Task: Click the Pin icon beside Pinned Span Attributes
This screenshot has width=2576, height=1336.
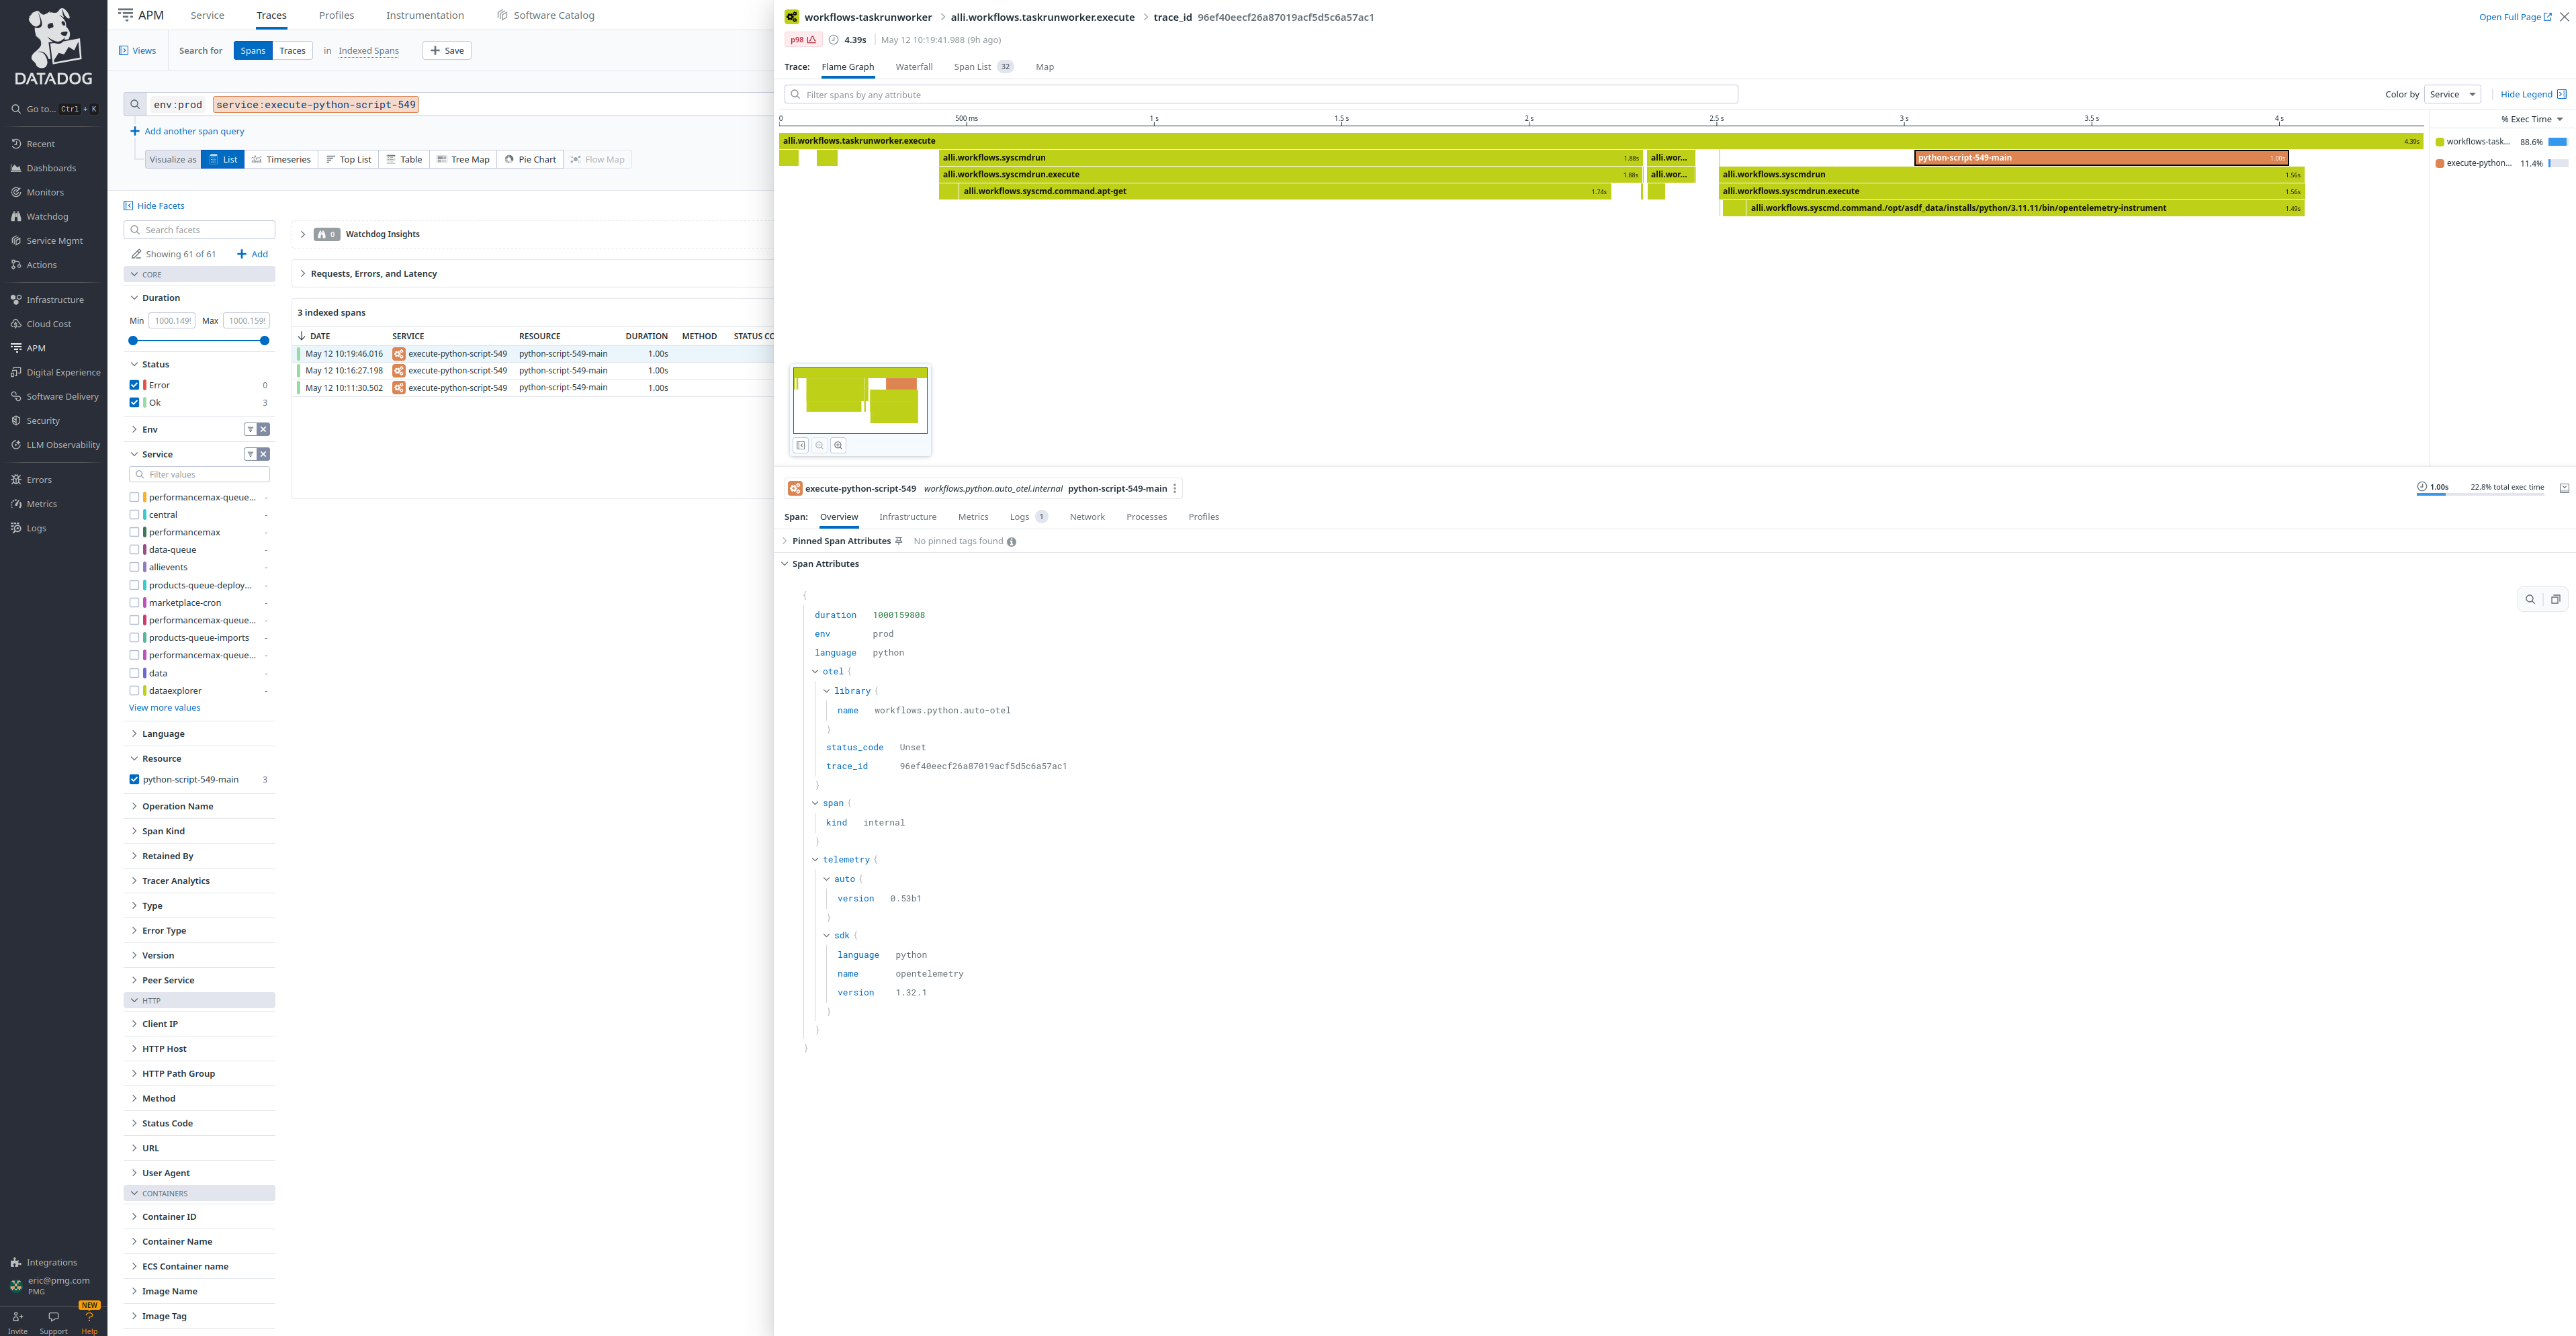Action: [898, 541]
